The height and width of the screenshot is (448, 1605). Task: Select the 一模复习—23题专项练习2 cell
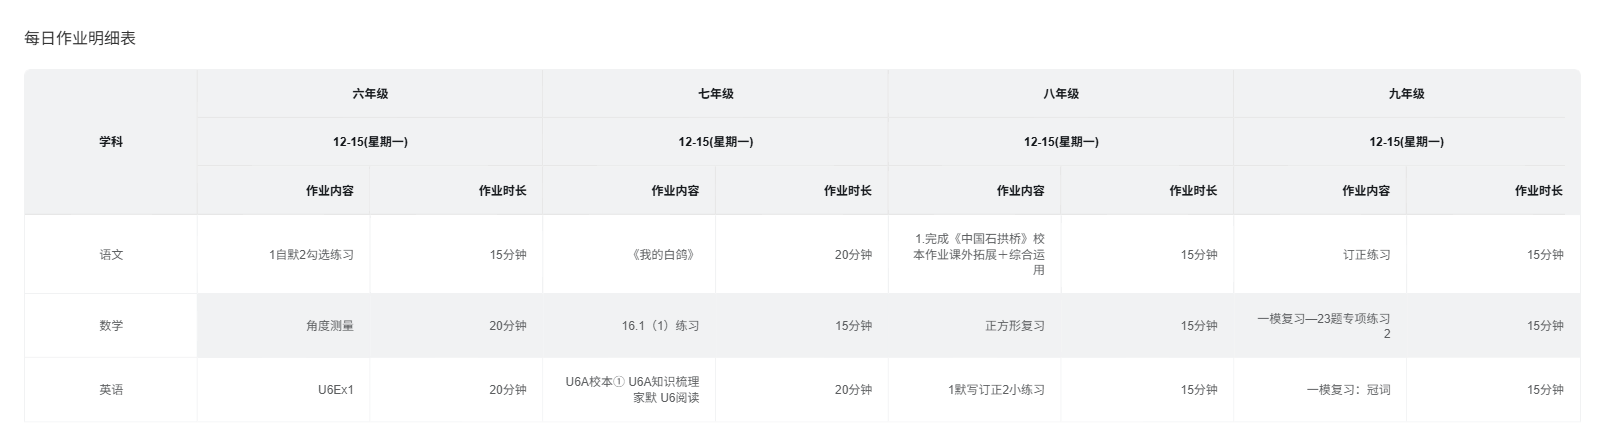pyautogui.click(x=1324, y=326)
